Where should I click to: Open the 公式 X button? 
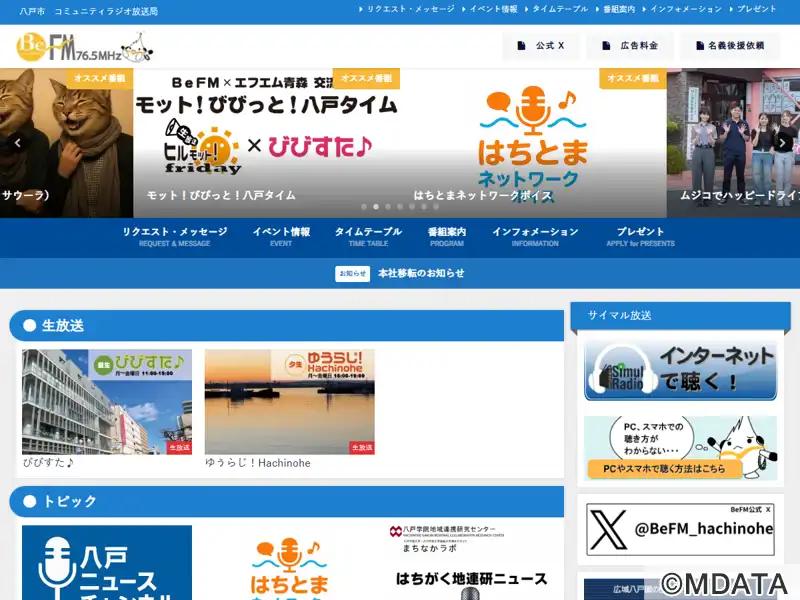point(541,46)
